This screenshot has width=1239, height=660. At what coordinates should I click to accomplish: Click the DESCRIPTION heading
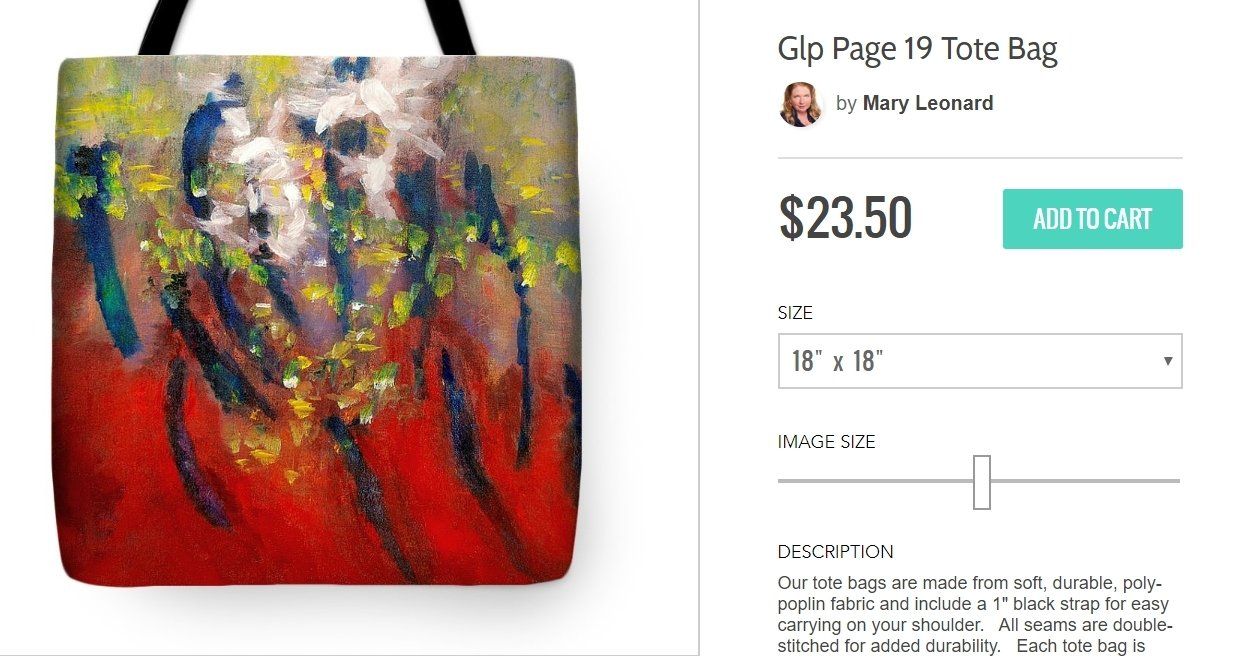[835, 552]
